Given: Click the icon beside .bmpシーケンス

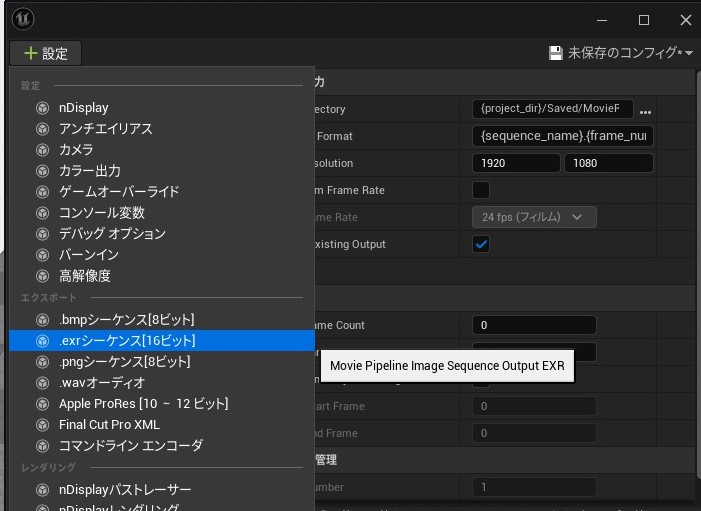Looking at the screenshot, I should click(x=42, y=320).
